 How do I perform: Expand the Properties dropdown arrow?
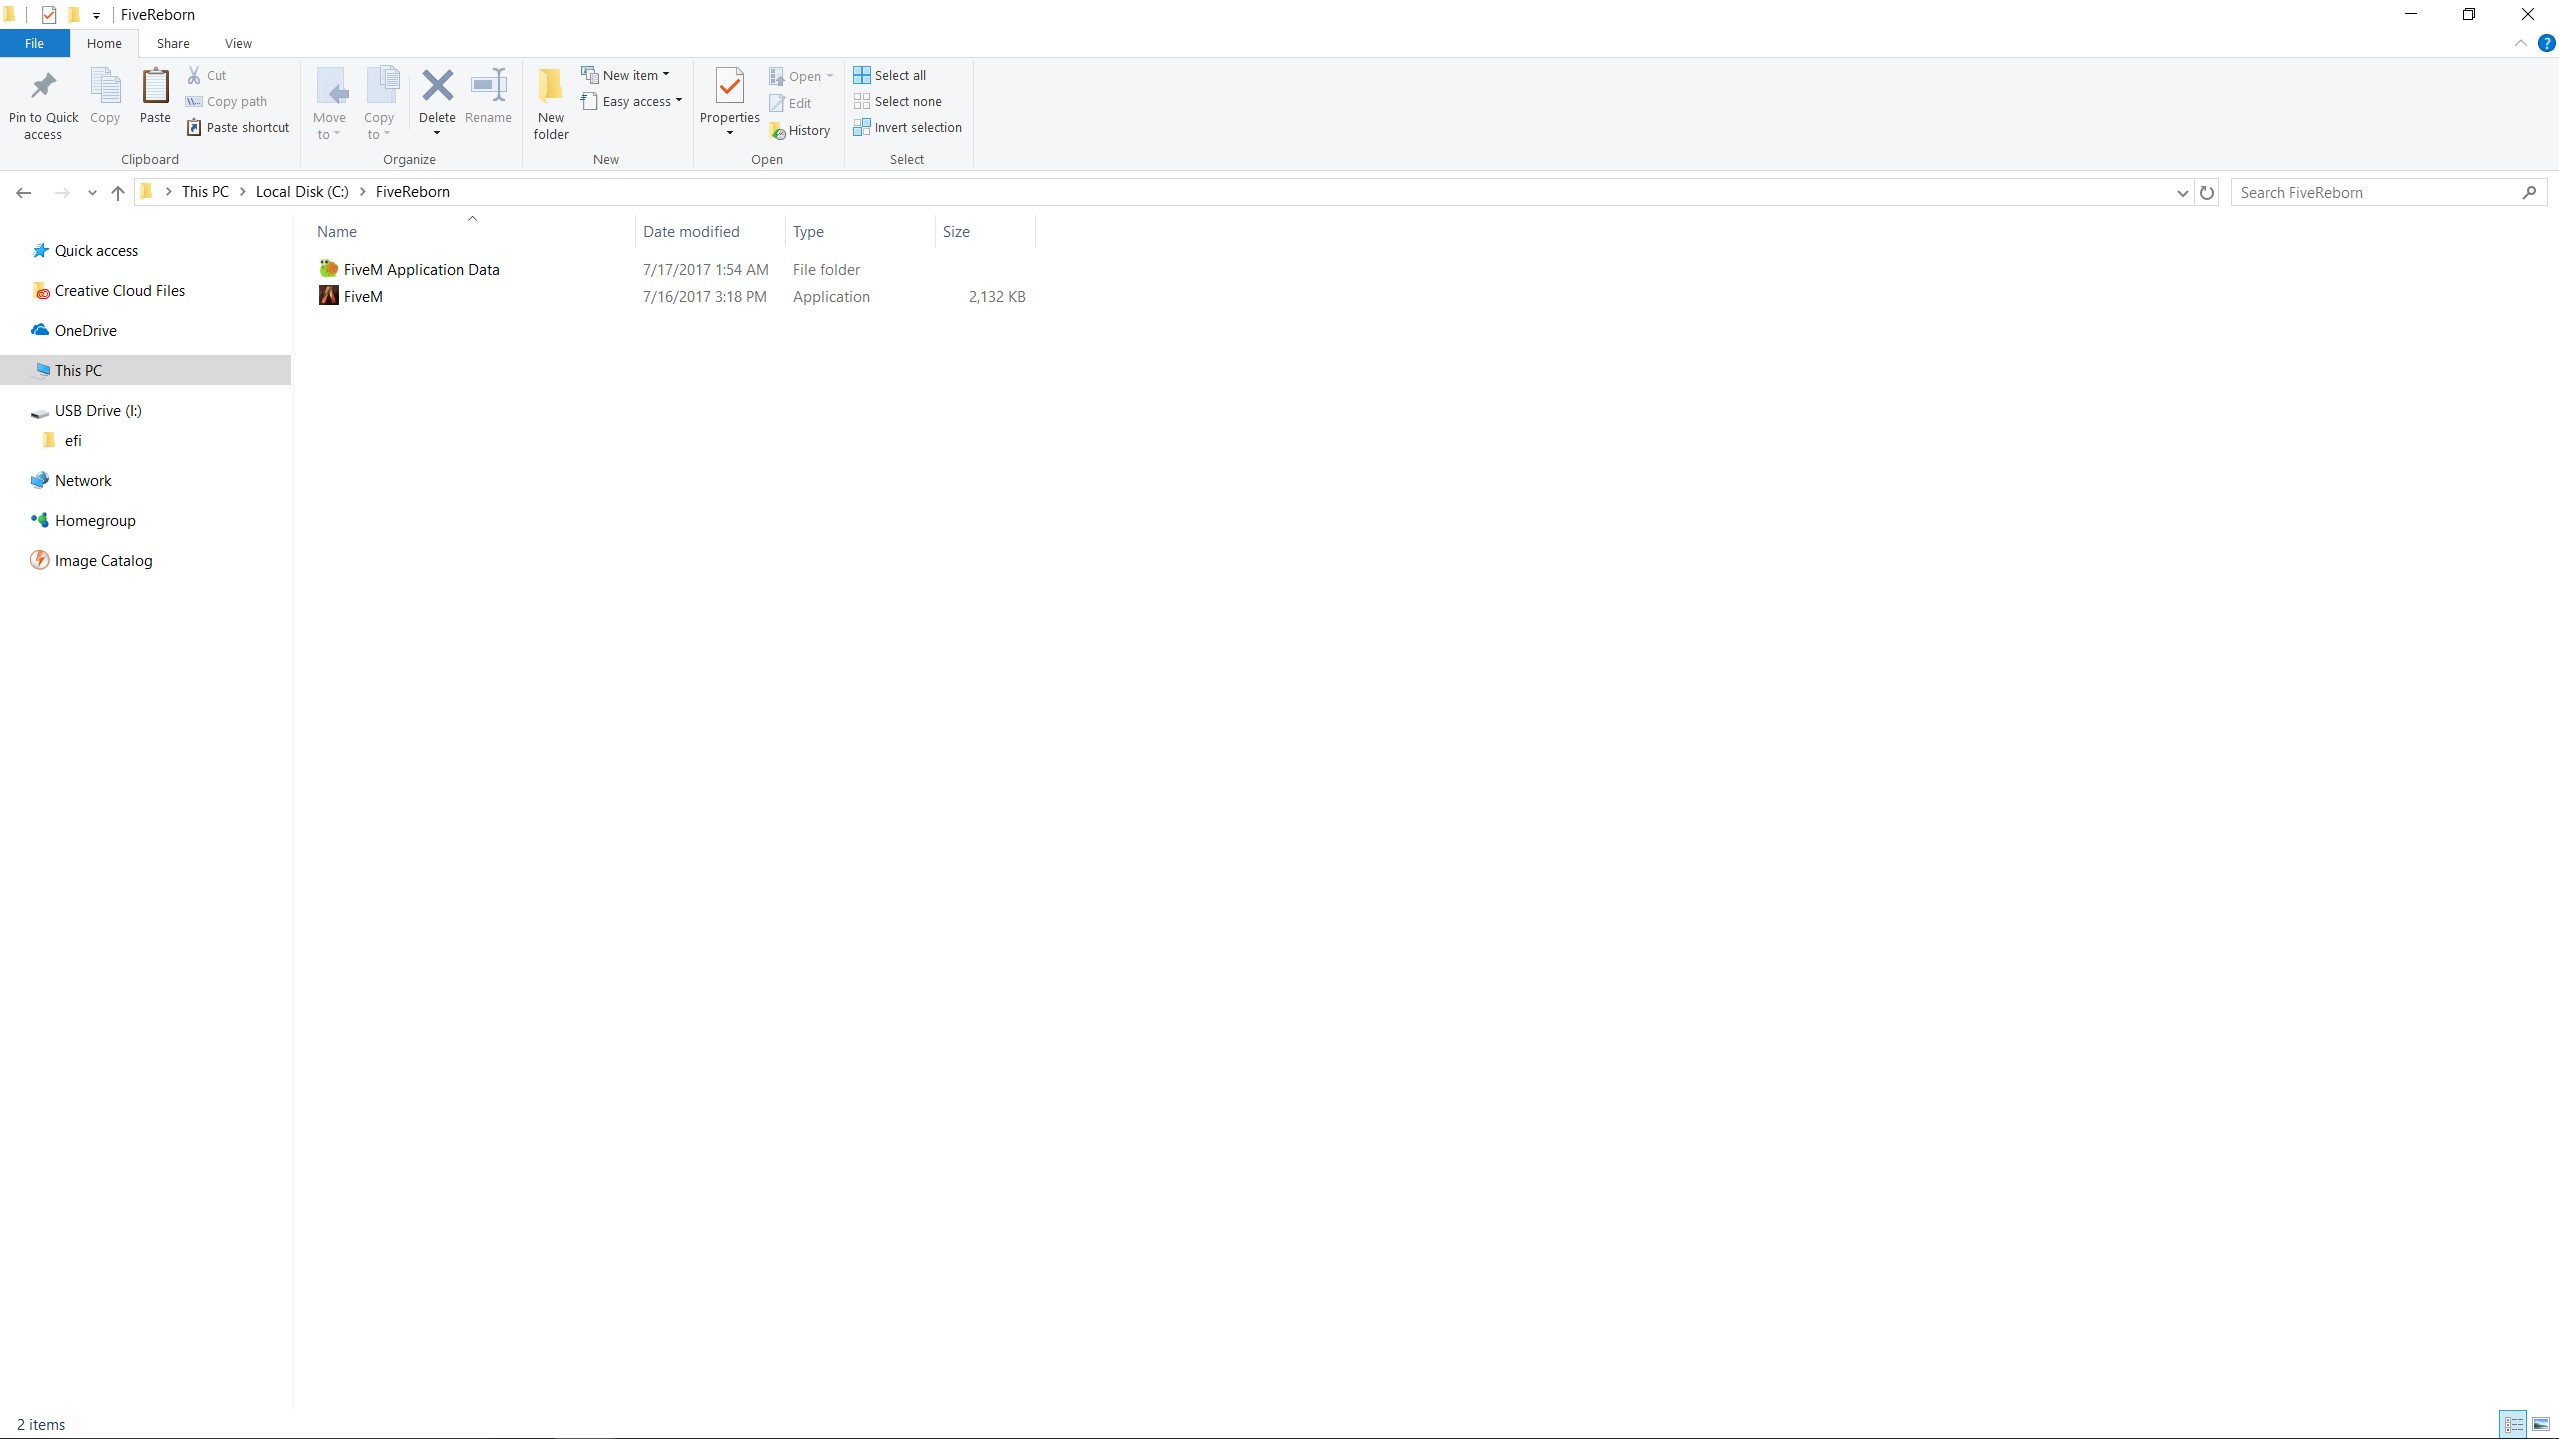click(730, 133)
